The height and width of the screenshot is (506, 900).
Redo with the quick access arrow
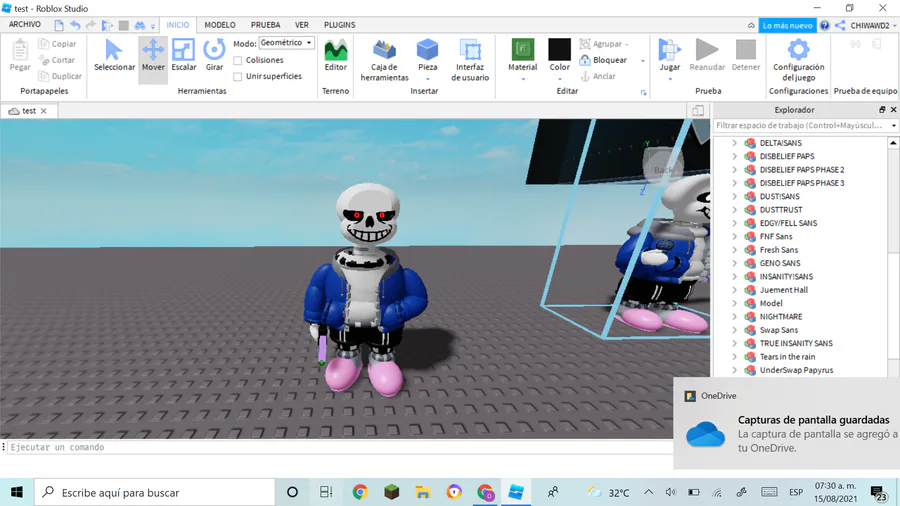tap(91, 25)
